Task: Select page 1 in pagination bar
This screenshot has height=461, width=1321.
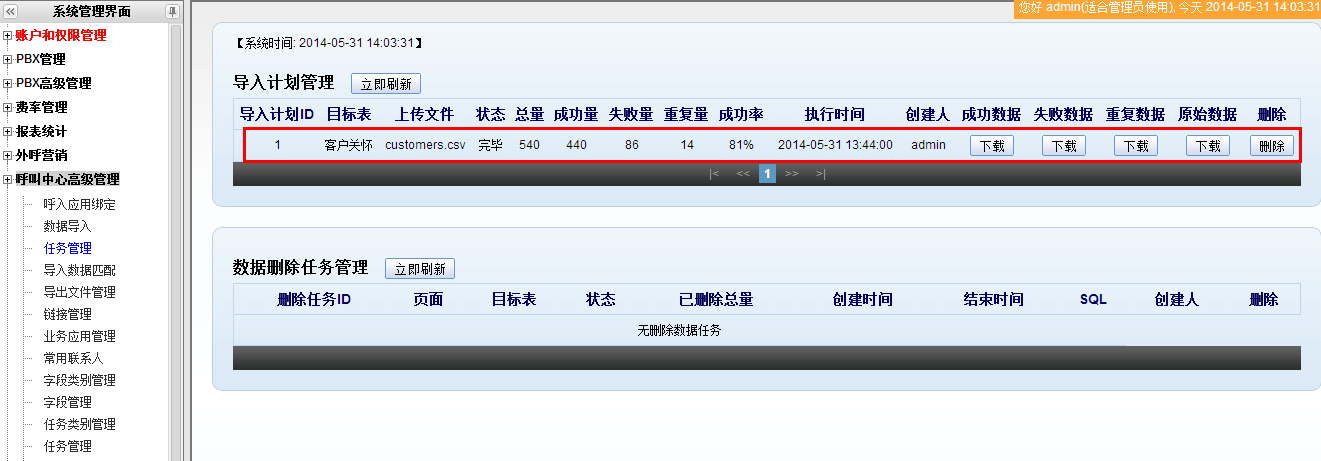Action: coord(767,174)
